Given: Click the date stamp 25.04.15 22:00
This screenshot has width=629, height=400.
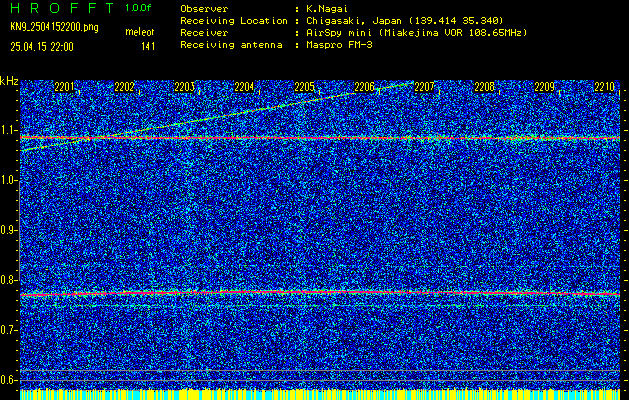Looking at the screenshot, I should click(x=42, y=47).
